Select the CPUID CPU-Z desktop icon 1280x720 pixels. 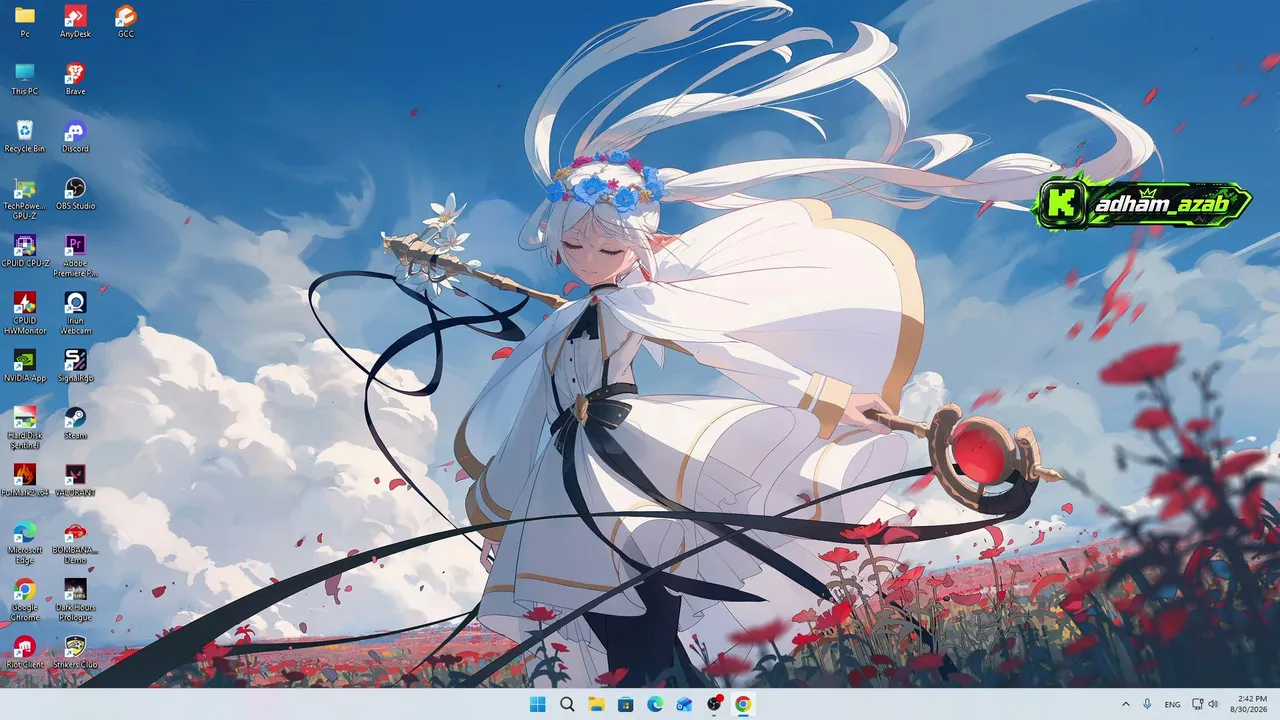point(25,251)
